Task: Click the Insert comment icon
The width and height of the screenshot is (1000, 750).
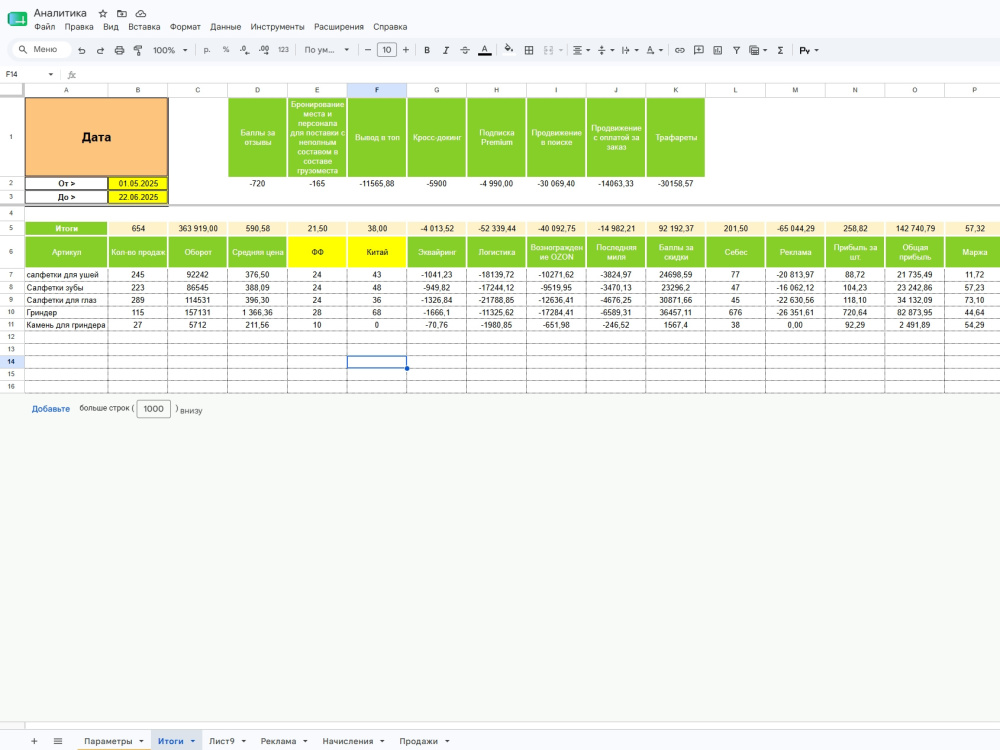Action: coord(698,50)
